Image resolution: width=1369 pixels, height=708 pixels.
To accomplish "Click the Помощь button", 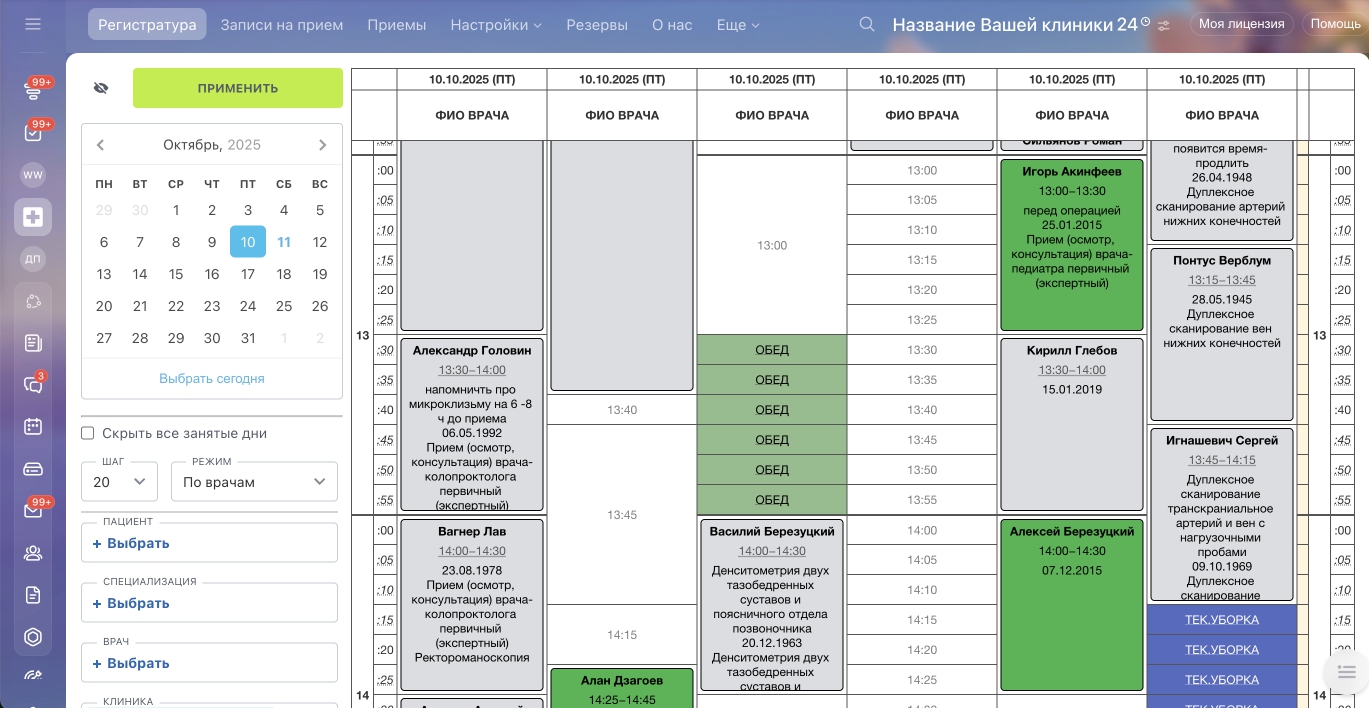I will click(1335, 24).
